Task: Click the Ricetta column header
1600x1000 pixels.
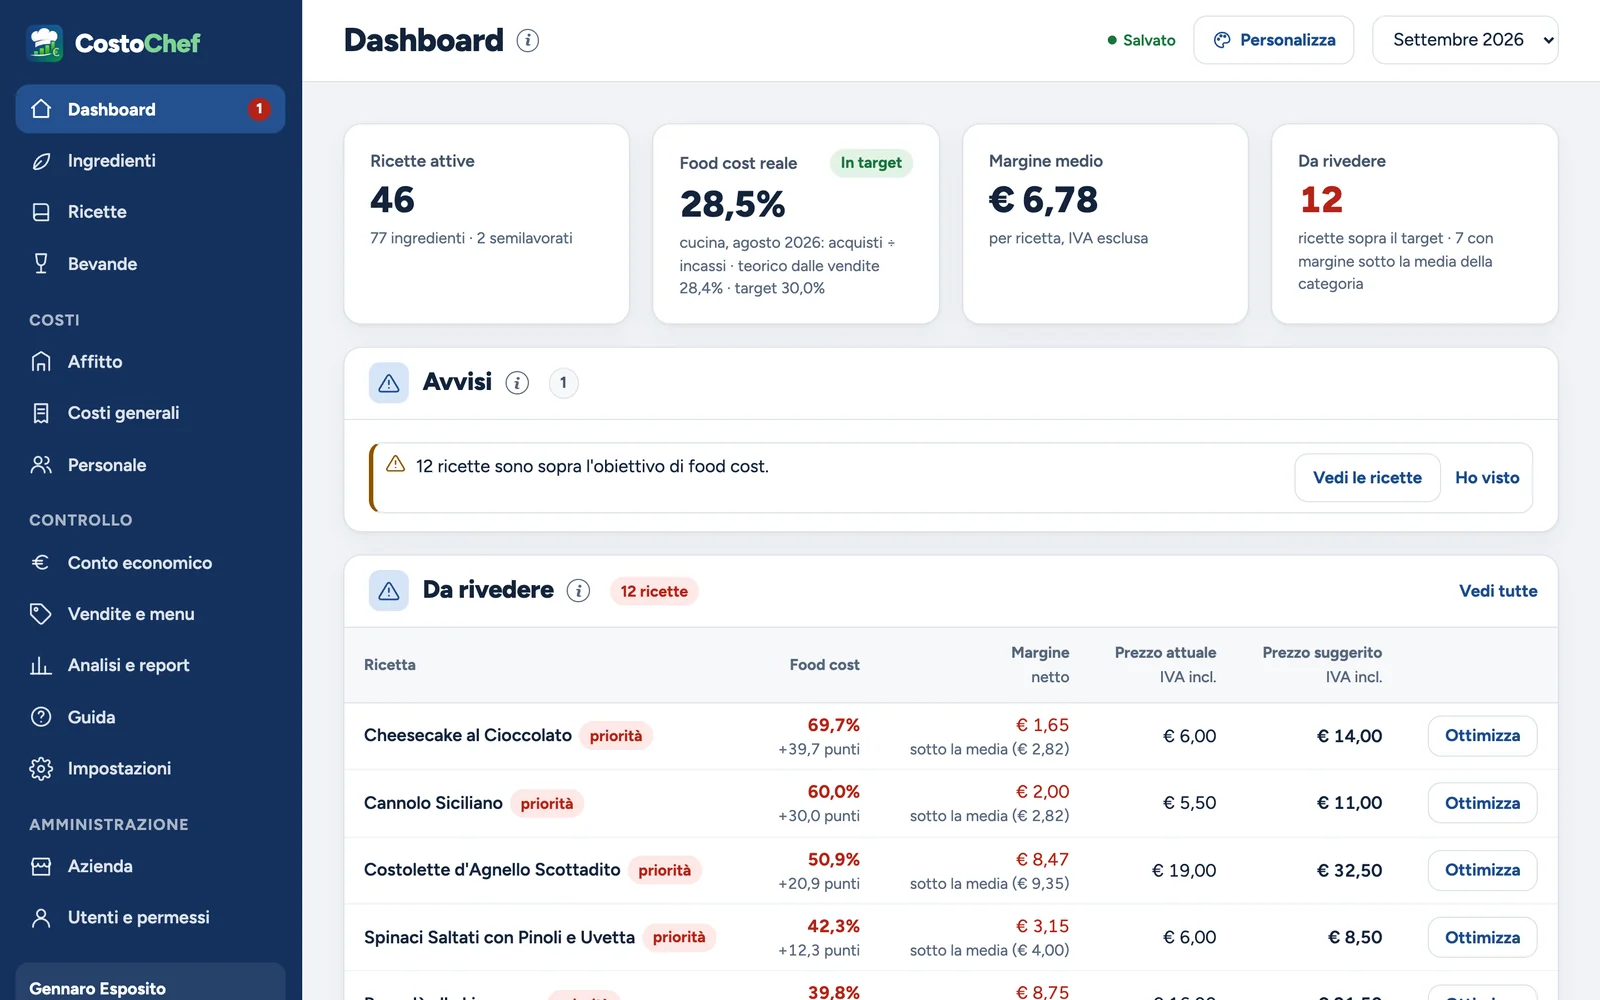Action: [x=390, y=665]
